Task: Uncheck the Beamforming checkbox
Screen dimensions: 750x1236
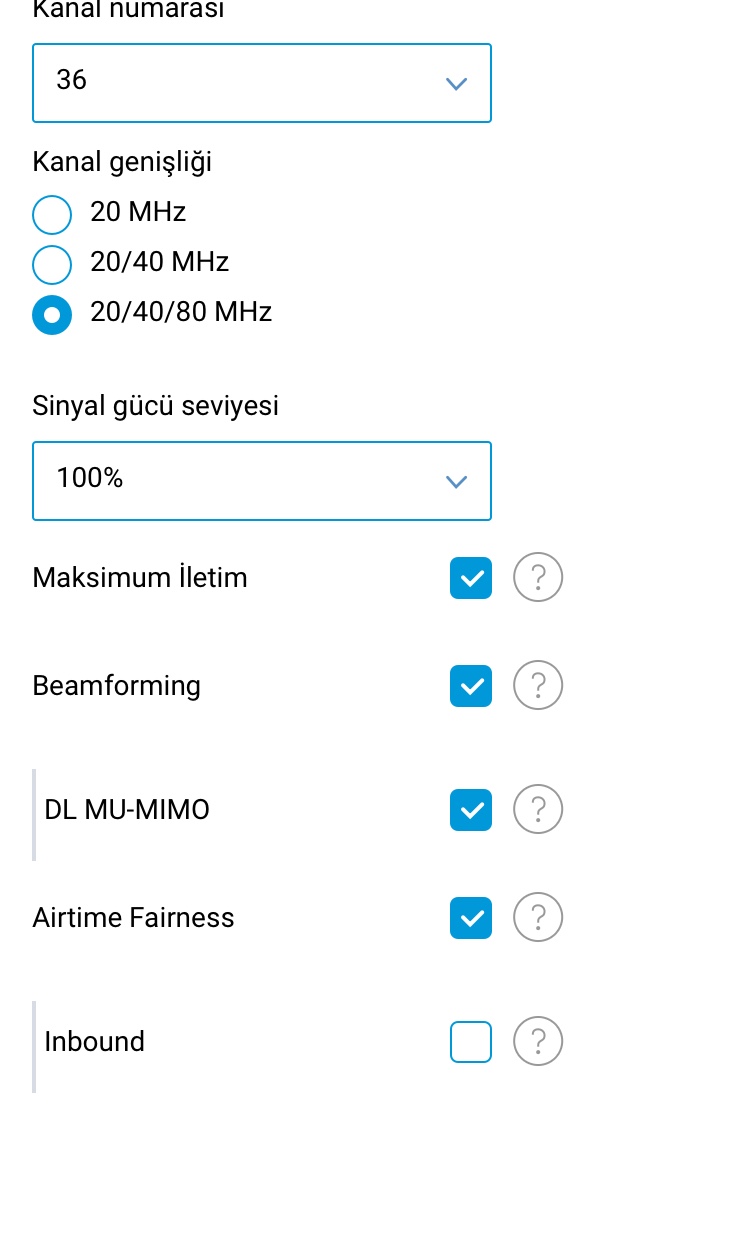Action: tap(471, 685)
